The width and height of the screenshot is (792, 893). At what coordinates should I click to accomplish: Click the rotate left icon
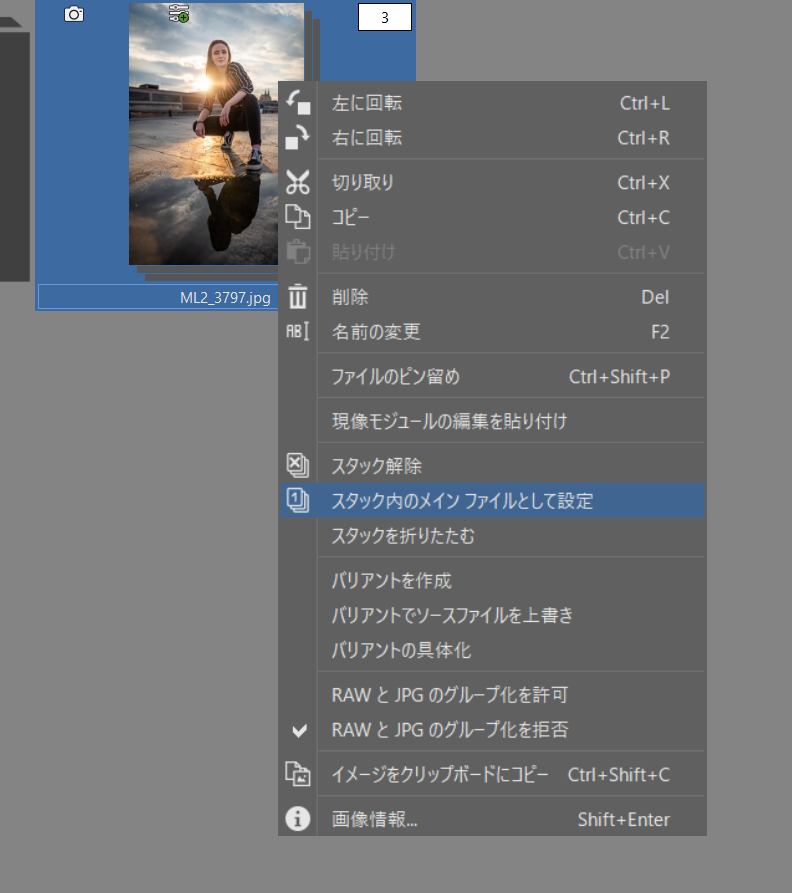(x=298, y=103)
